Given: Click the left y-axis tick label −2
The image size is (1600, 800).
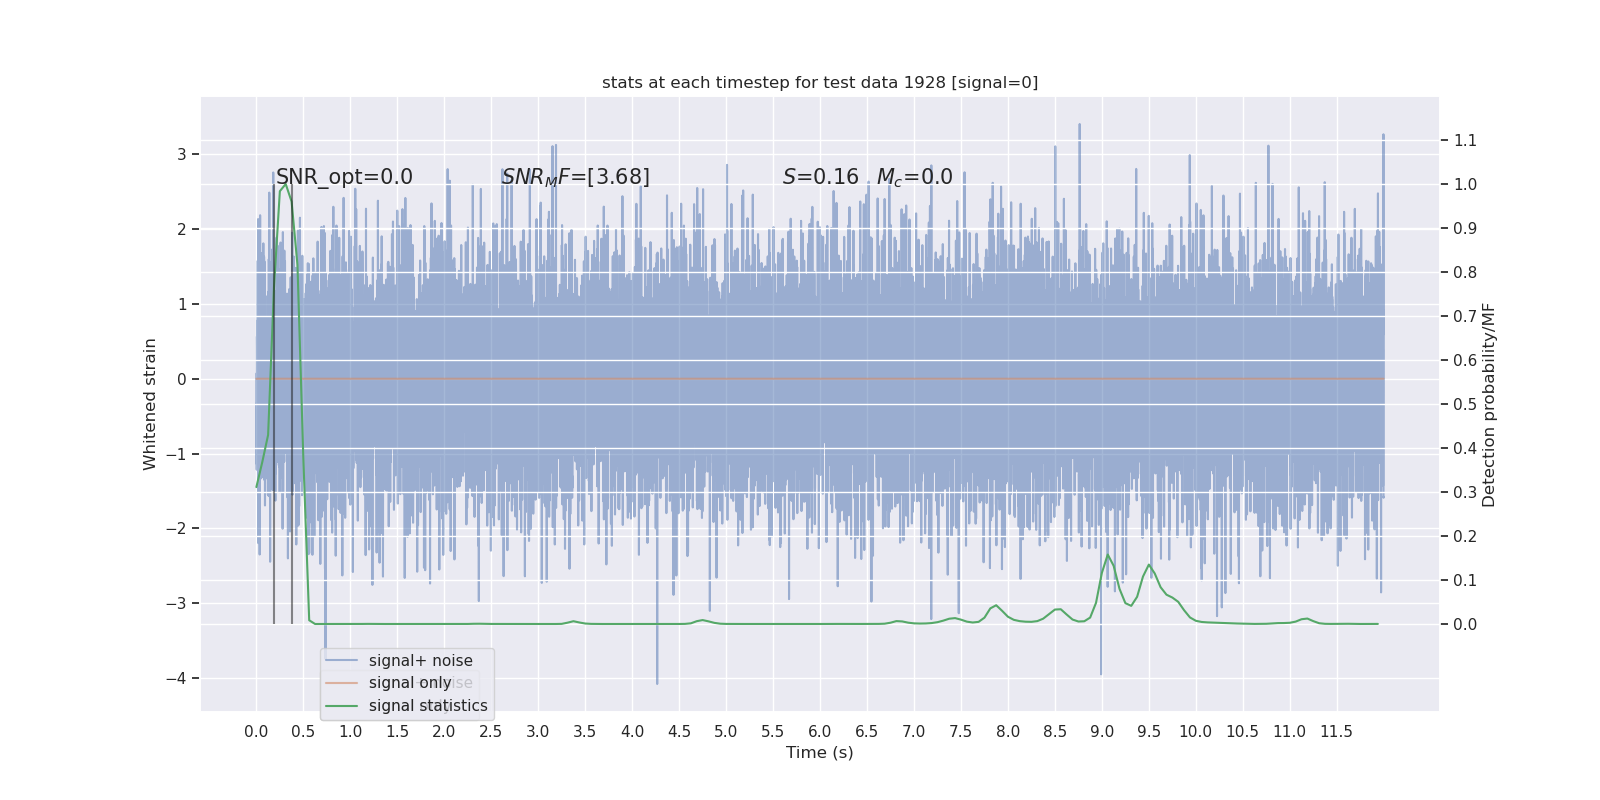Looking at the screenshot, I should [176, 529].
